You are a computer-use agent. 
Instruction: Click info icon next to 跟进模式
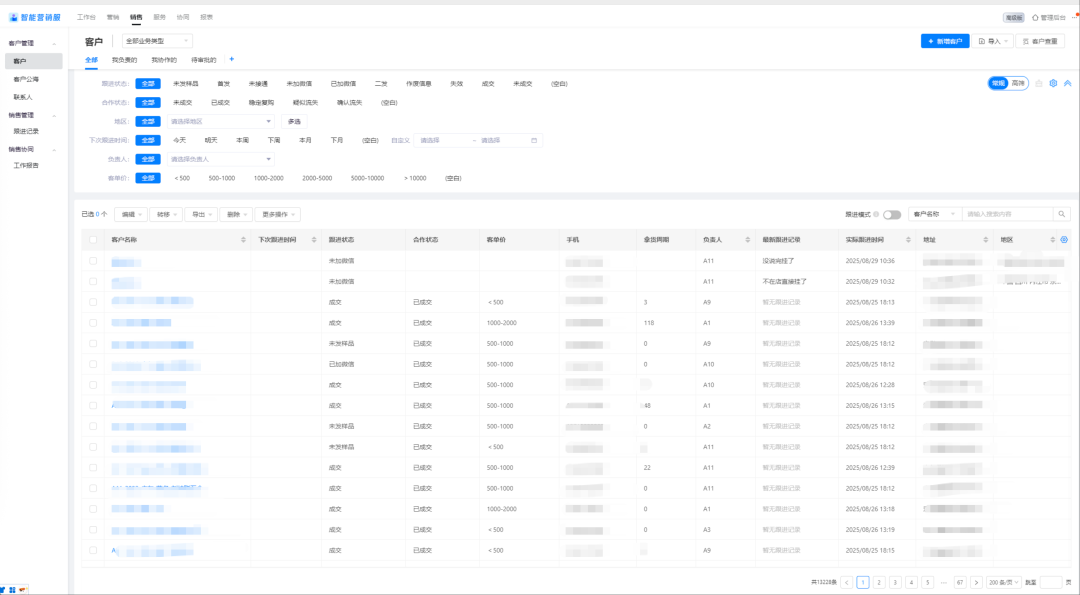pos(876,215)
